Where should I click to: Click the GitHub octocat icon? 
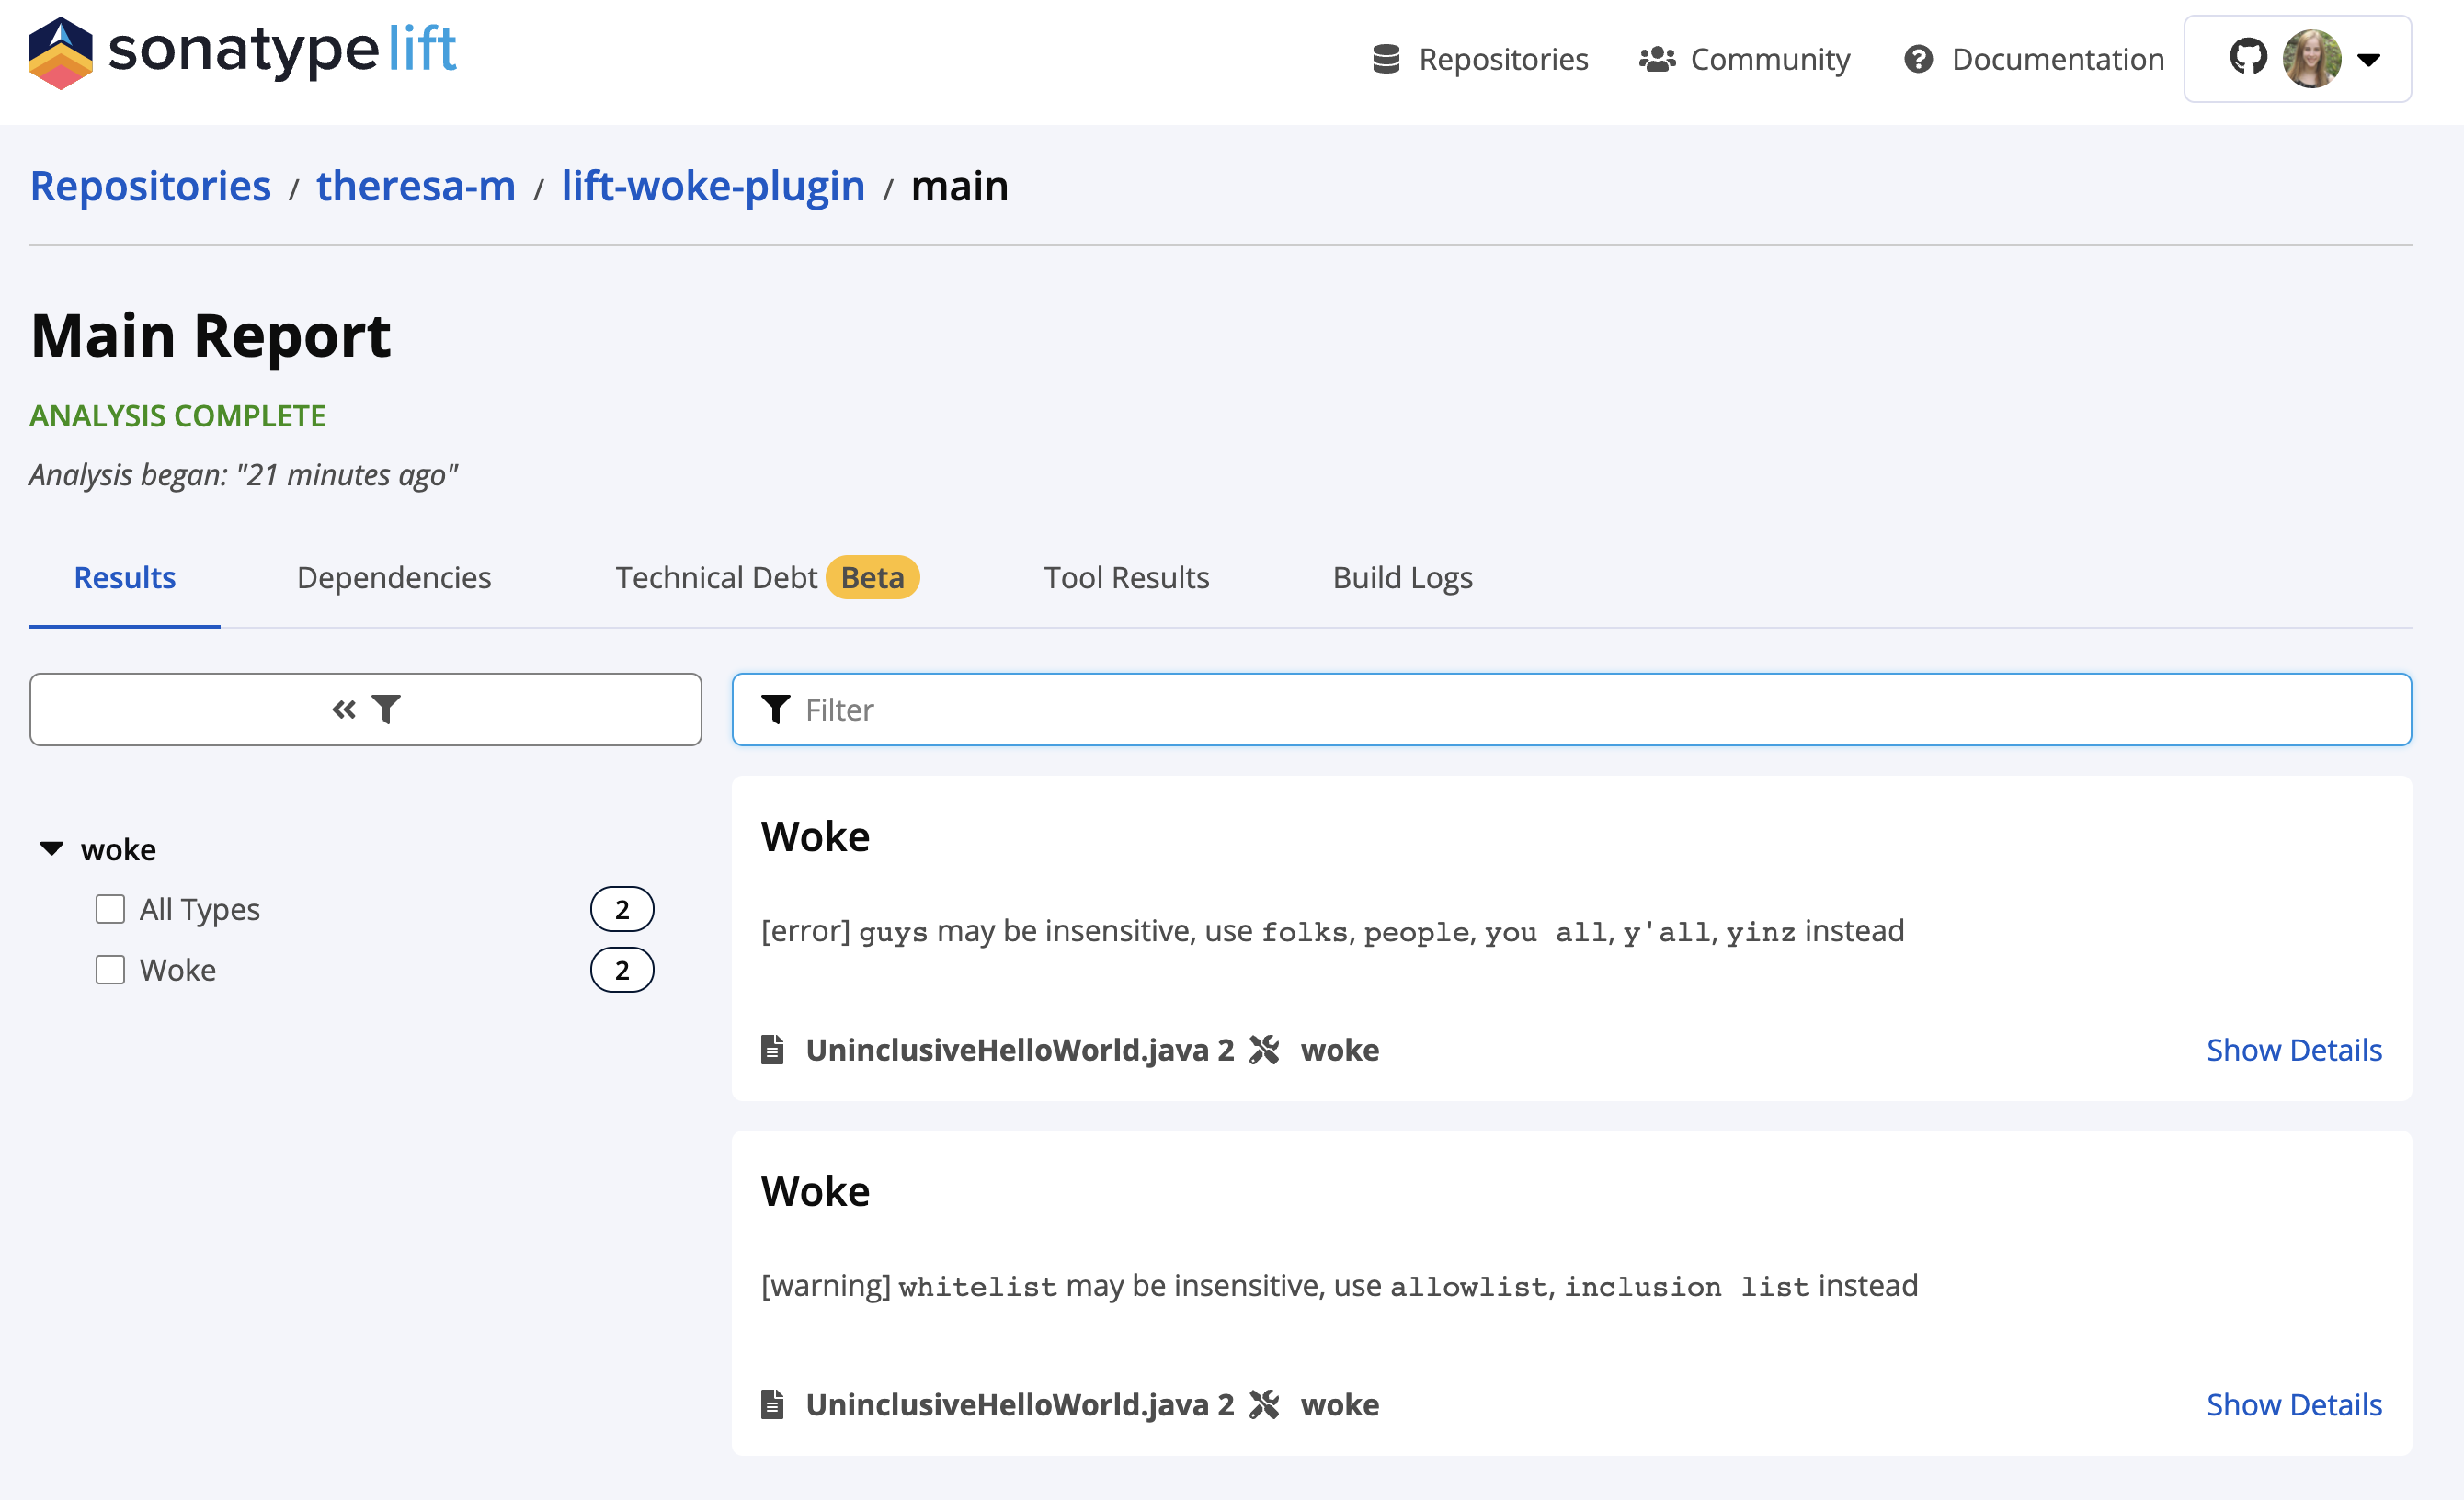coord(2249,58)
